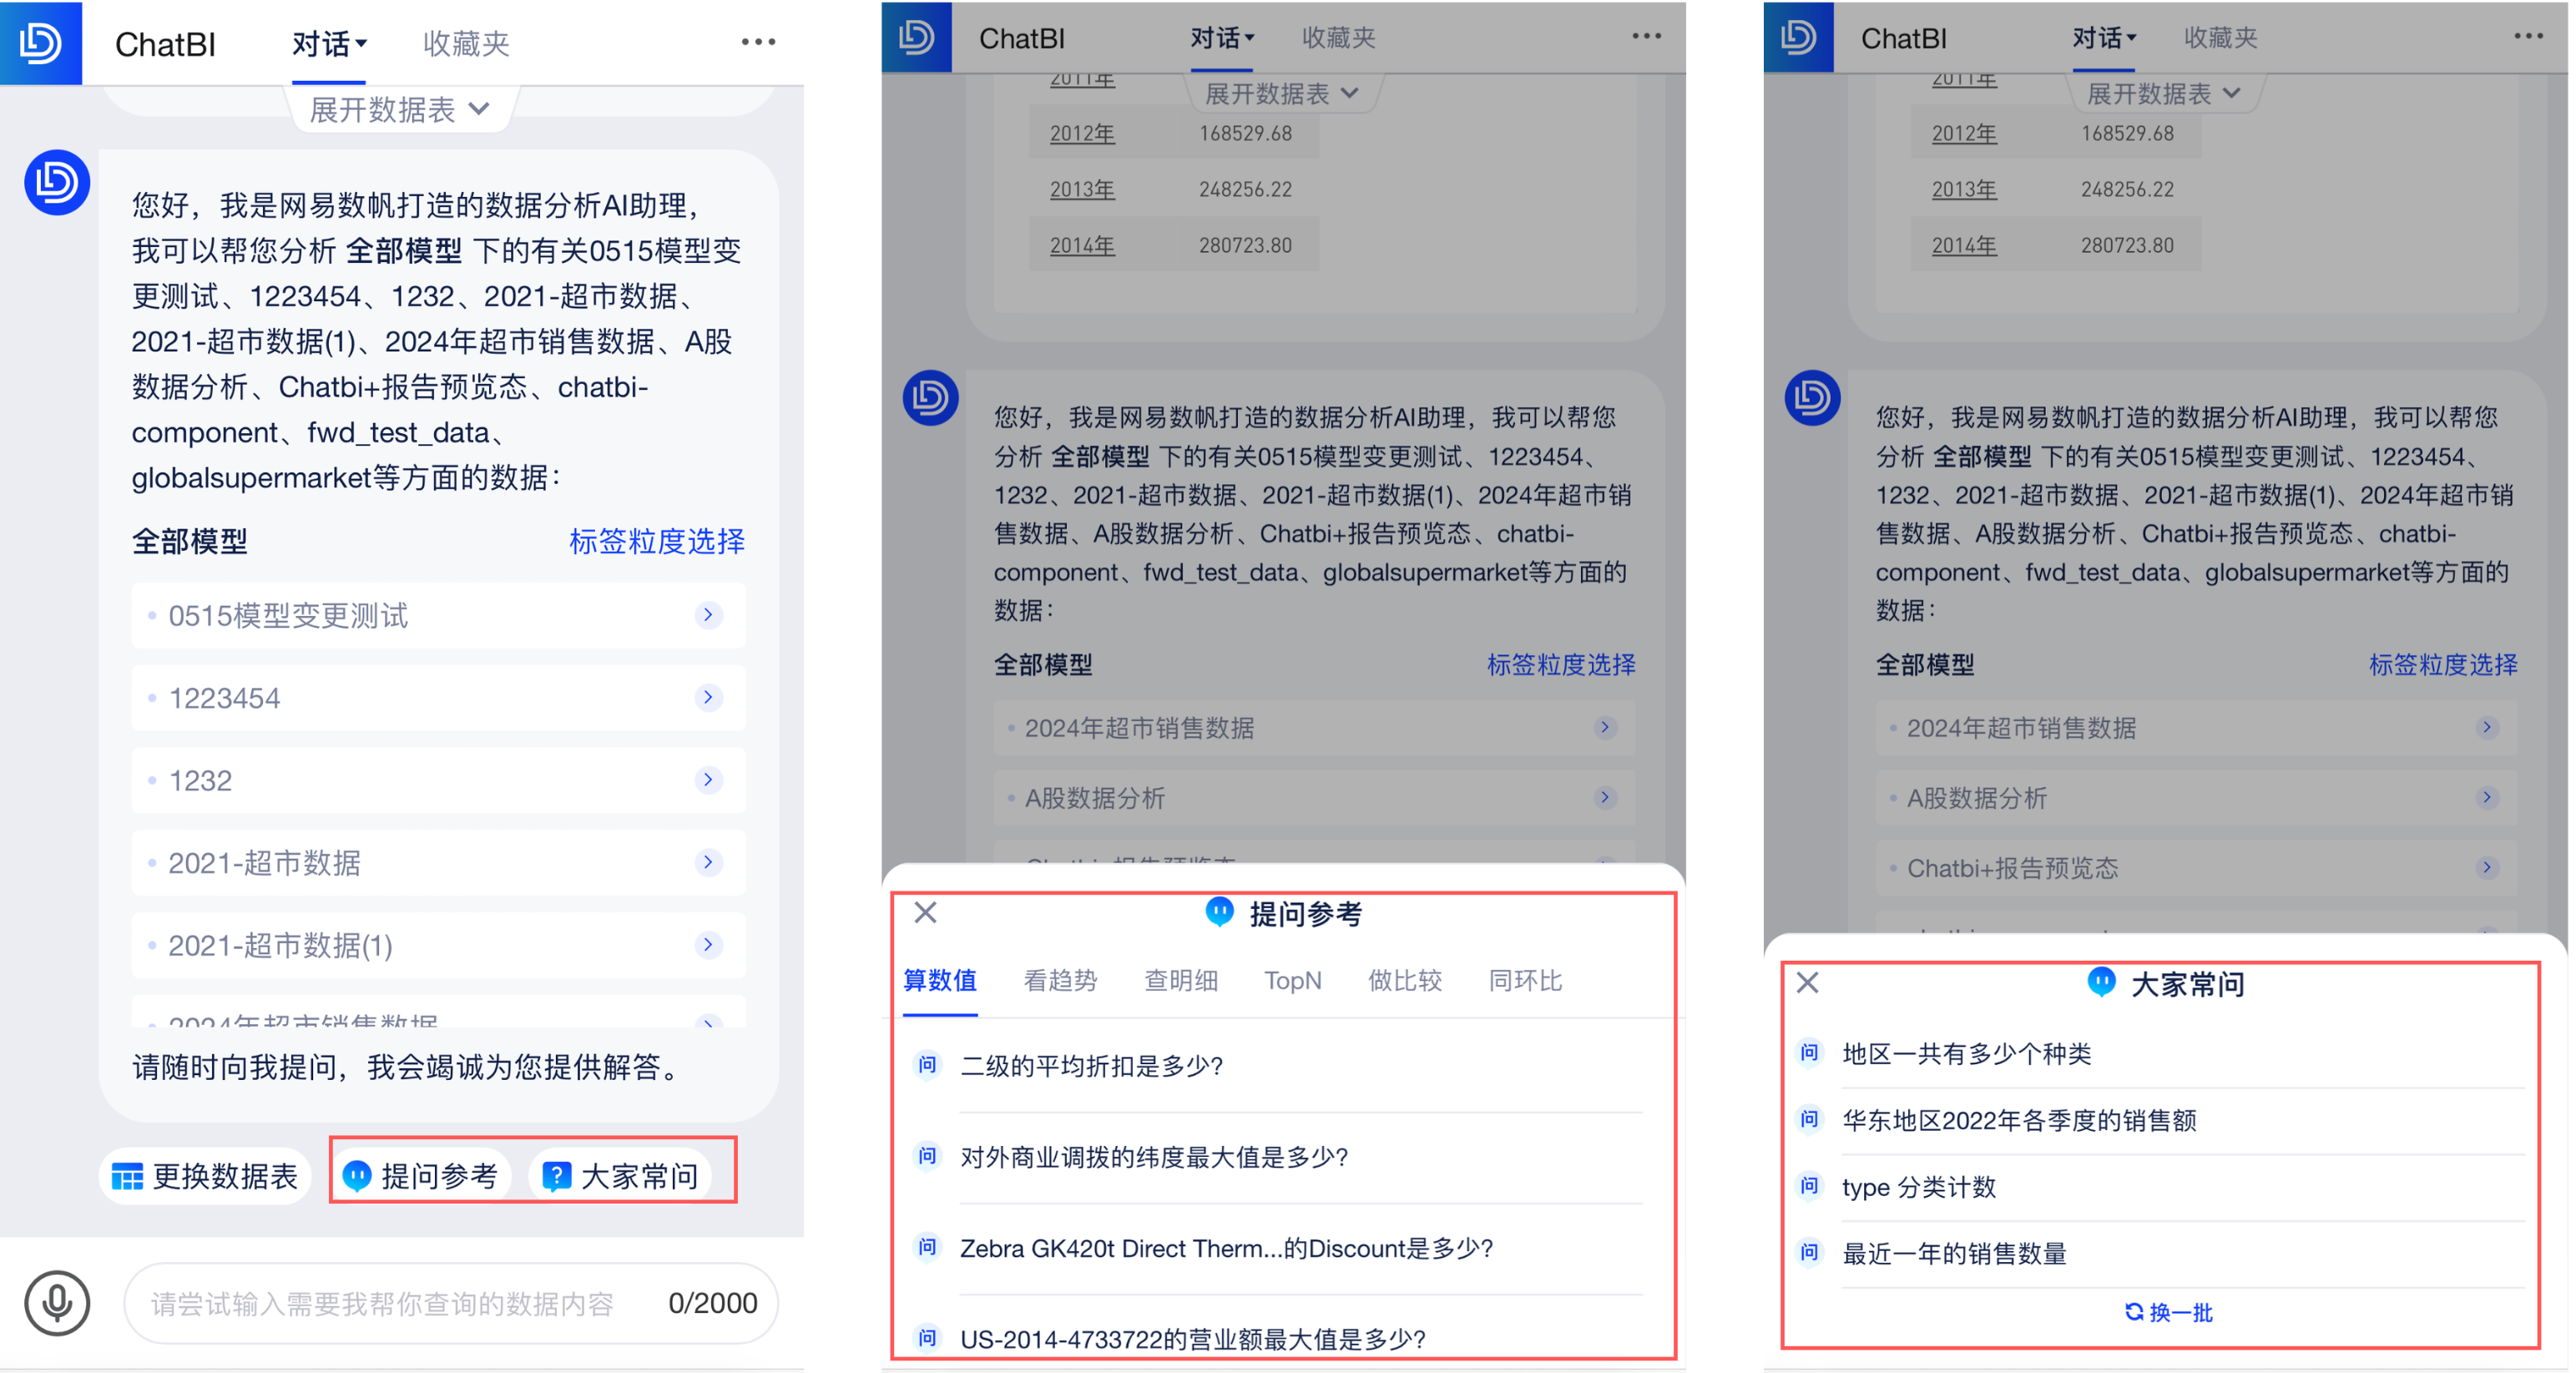This screenshot has width=2576, height=1373.
Task: Open the three-dots menu in left panel
Action: coord(758,42)
